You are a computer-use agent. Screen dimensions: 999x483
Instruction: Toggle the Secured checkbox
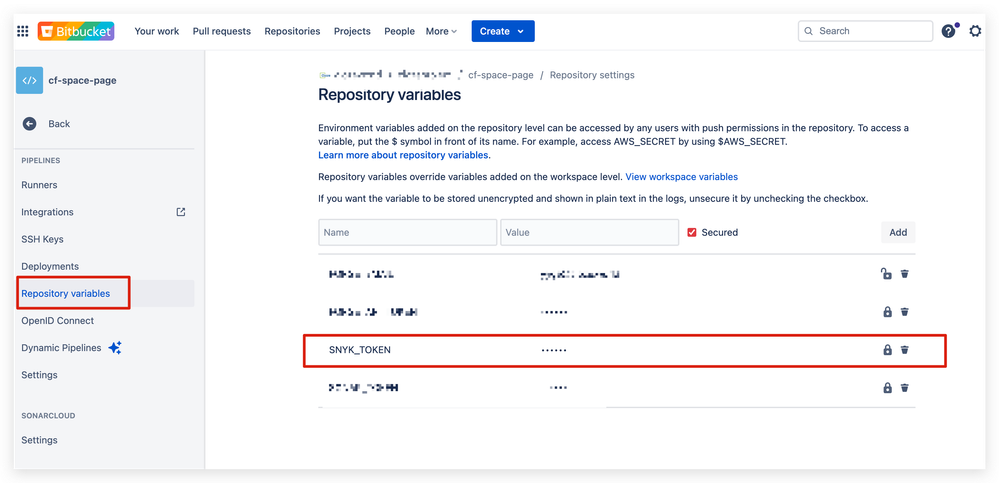click(x=692, y=233)
